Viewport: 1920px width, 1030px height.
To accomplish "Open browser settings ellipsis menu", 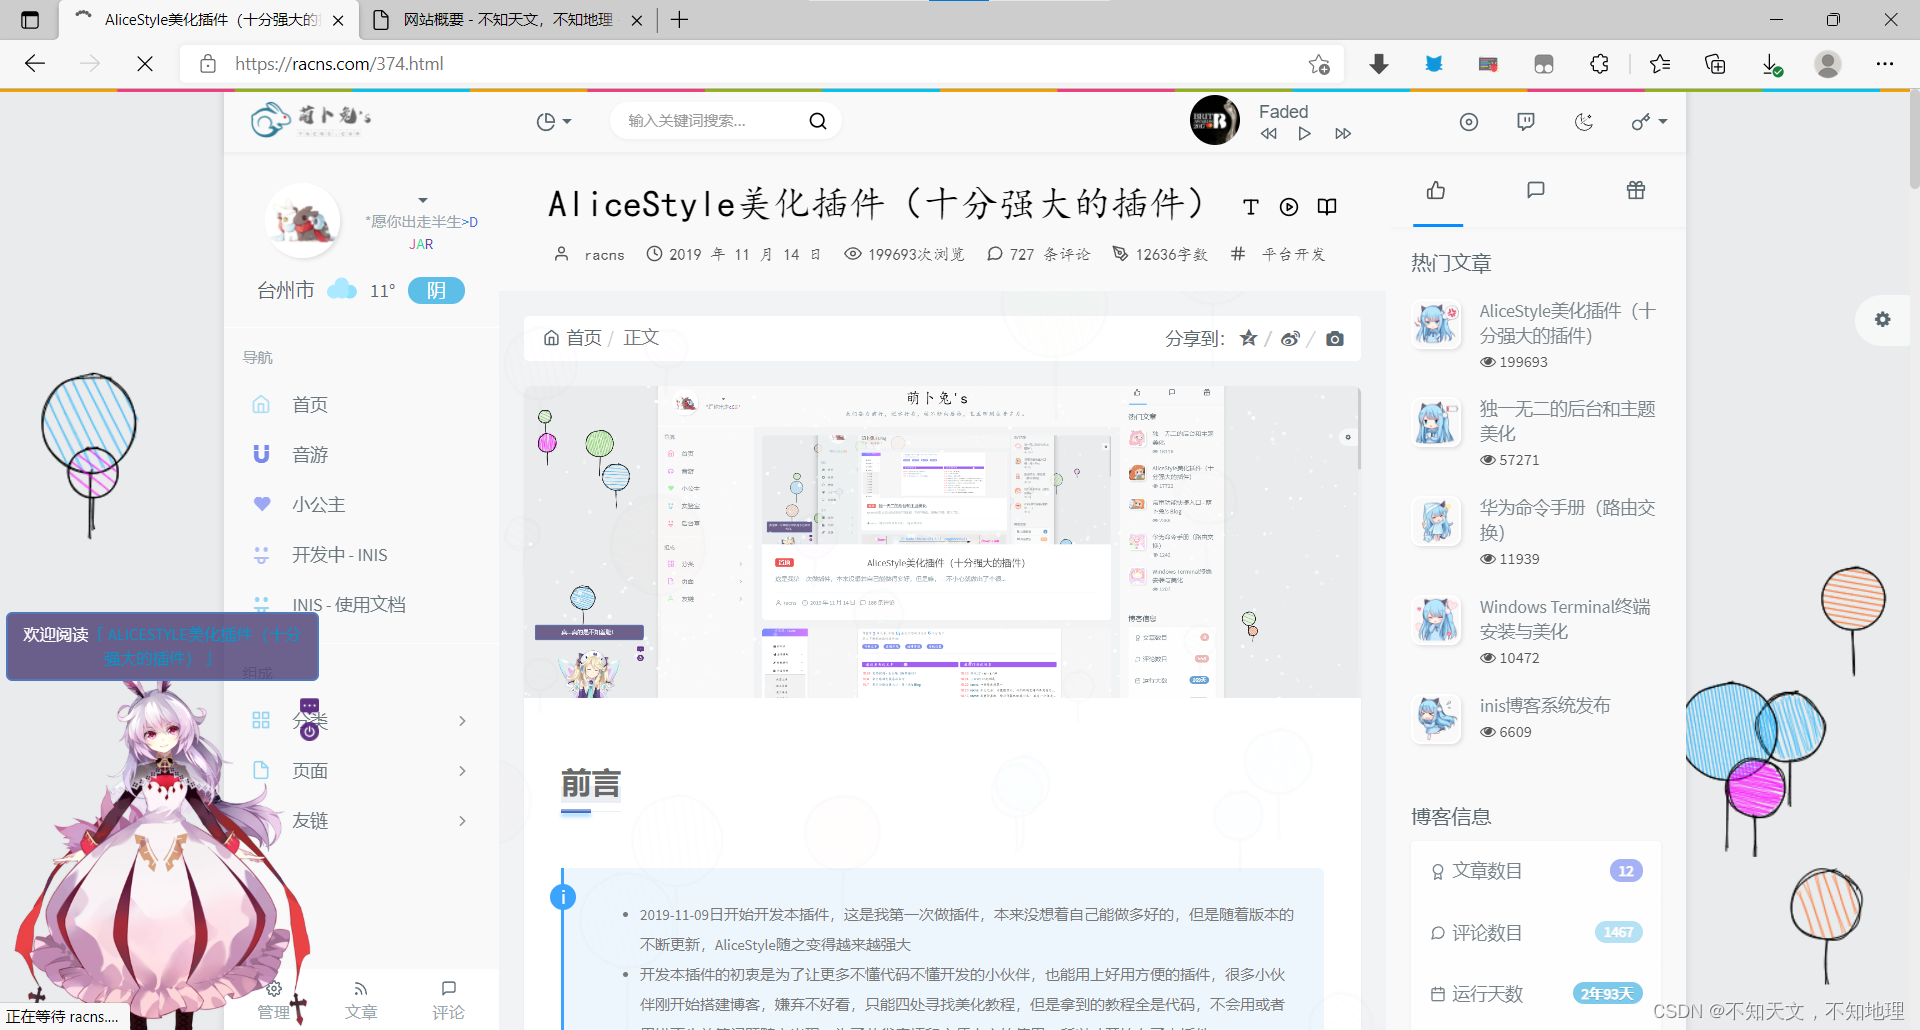I will 1885,64.
